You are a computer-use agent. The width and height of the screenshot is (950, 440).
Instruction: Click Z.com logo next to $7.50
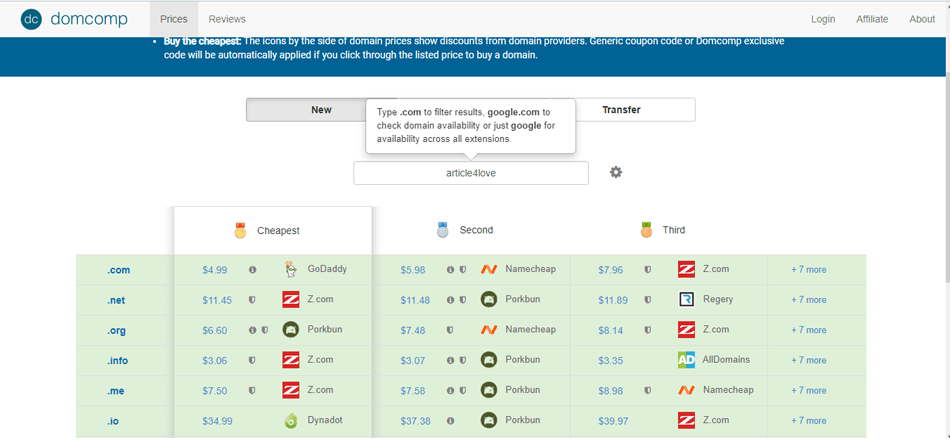point(291,390)
